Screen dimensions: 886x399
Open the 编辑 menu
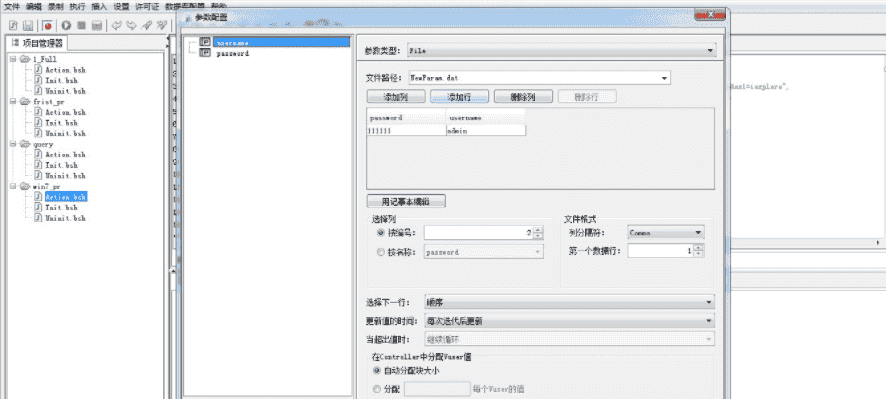tap(34, 7)
